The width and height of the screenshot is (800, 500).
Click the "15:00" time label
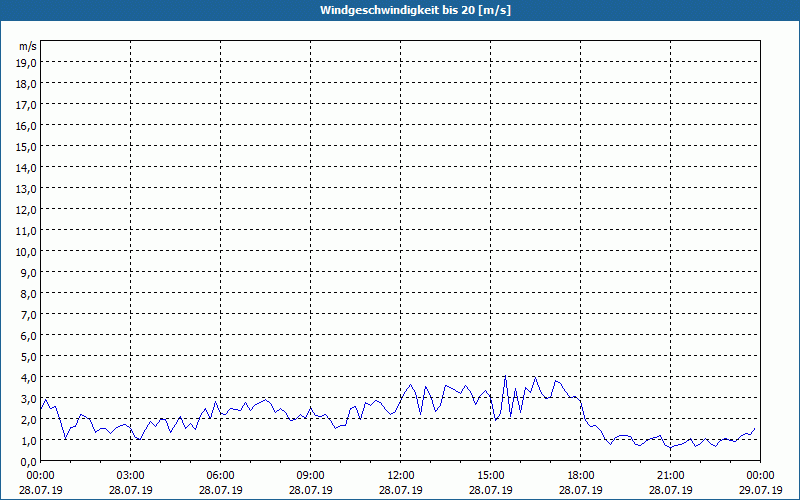coord(491,476)
